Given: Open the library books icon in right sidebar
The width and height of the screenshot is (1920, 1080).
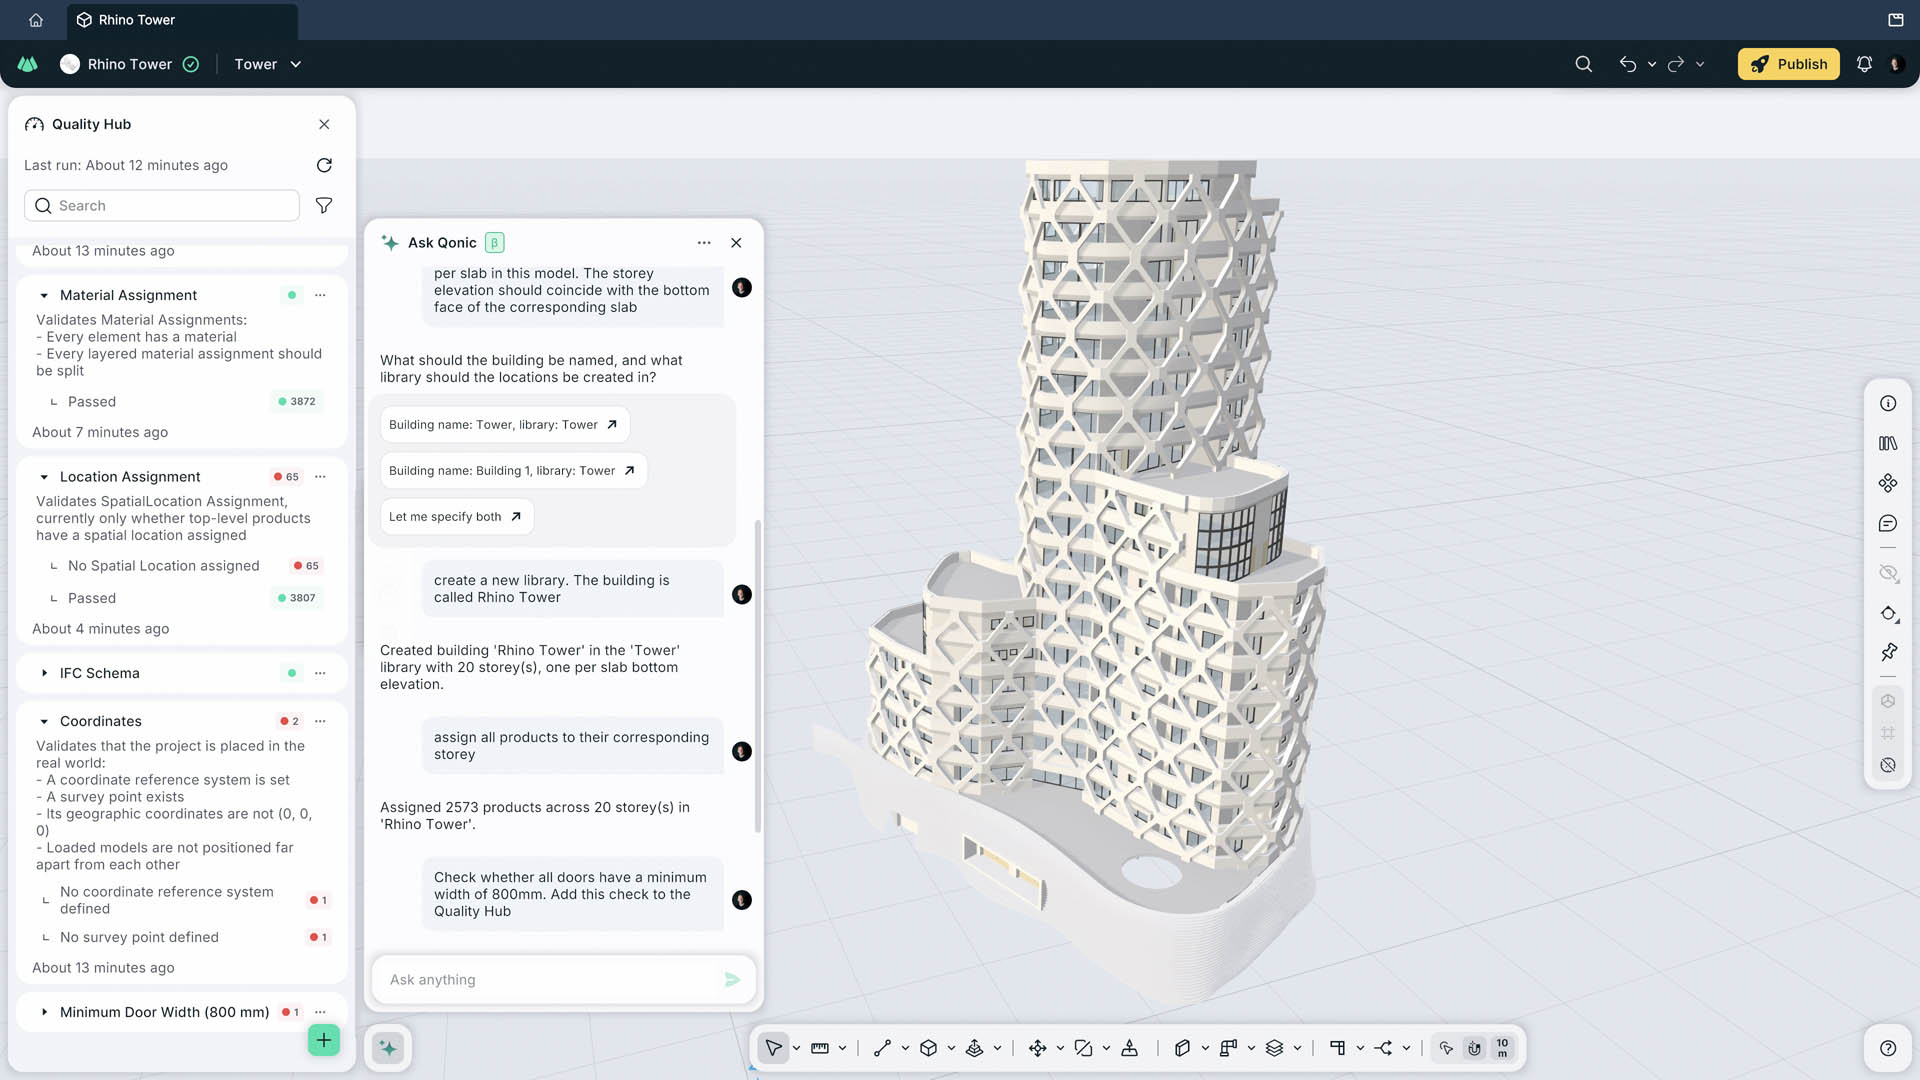Looking at the screenshot, I should point(1888,443).
